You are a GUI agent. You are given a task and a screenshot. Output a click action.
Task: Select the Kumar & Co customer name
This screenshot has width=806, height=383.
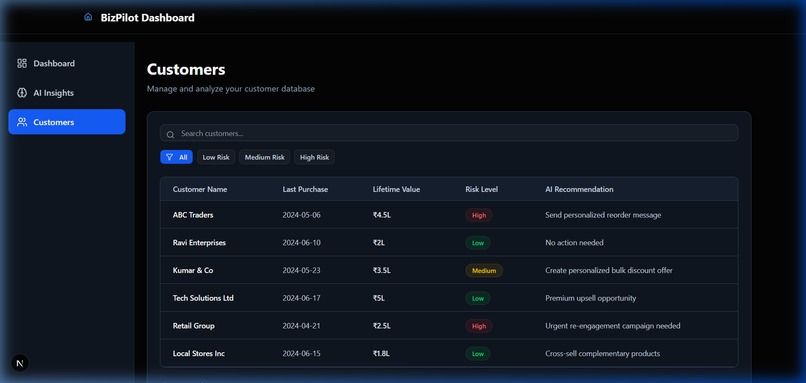coord(193,270)
